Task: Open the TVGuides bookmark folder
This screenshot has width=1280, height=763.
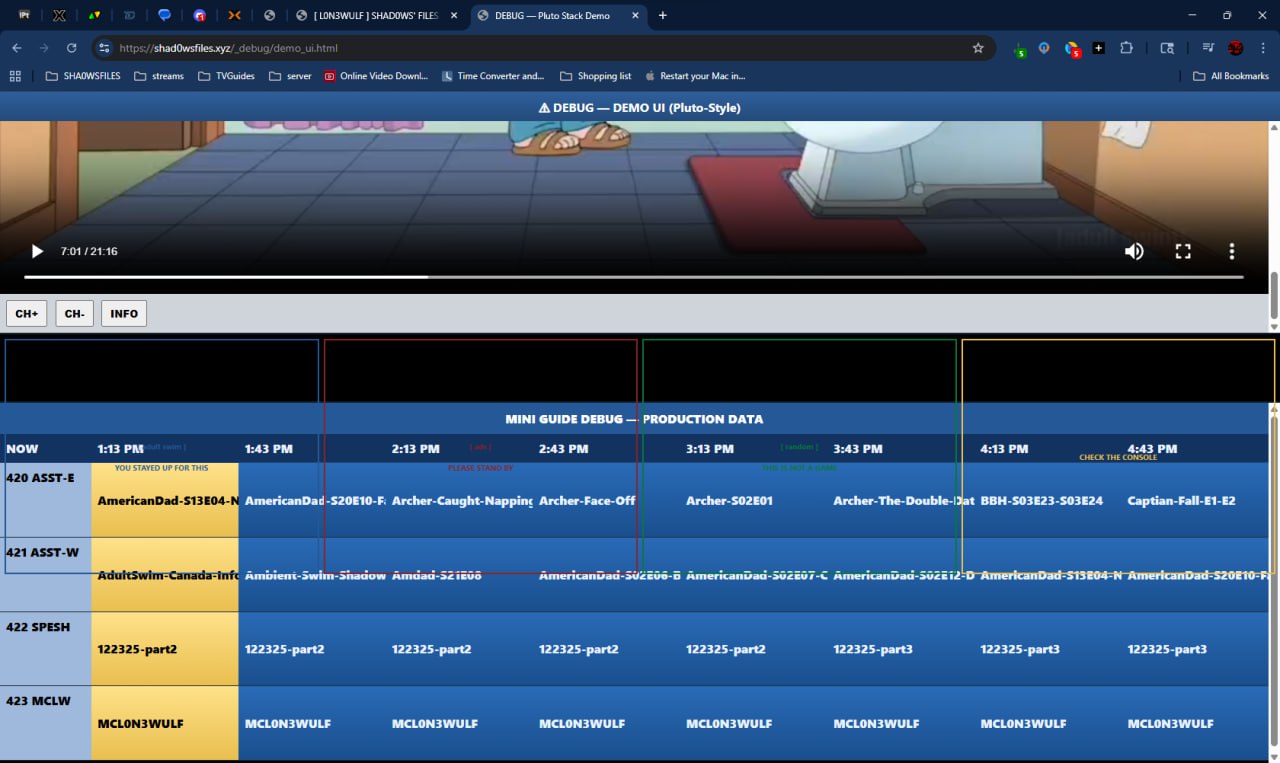Action: [x=226, y=76]
